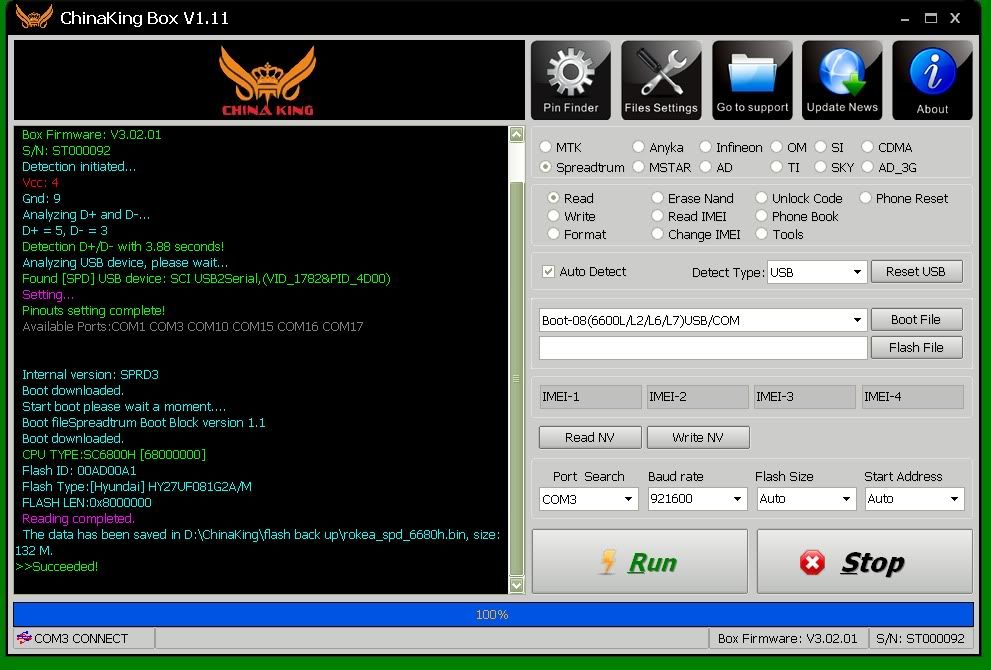Choose the MSTAR platform
Viewport: 991px width, 670px height.
638,167
